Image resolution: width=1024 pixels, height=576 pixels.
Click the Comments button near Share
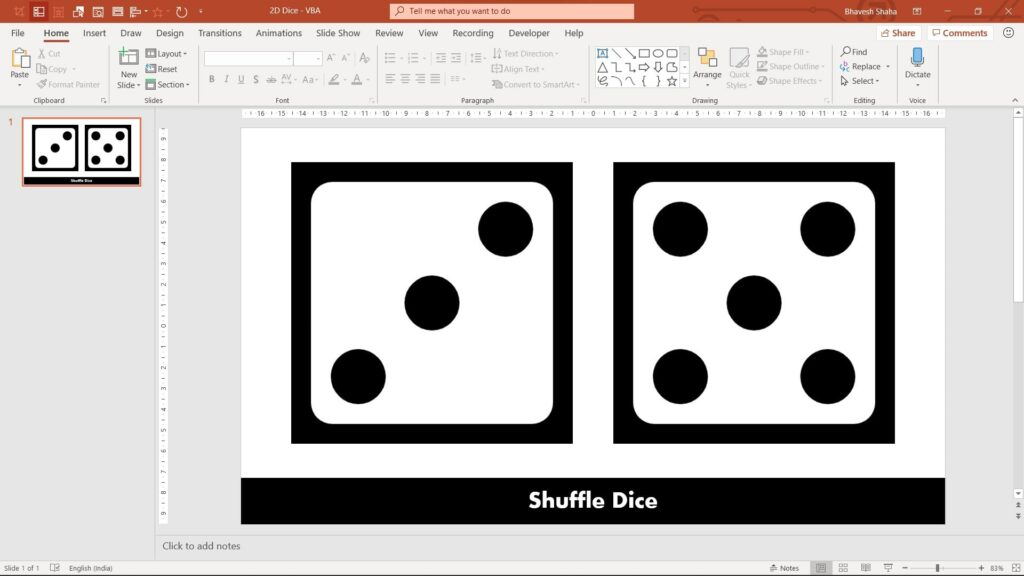click(x=959, y=32)
